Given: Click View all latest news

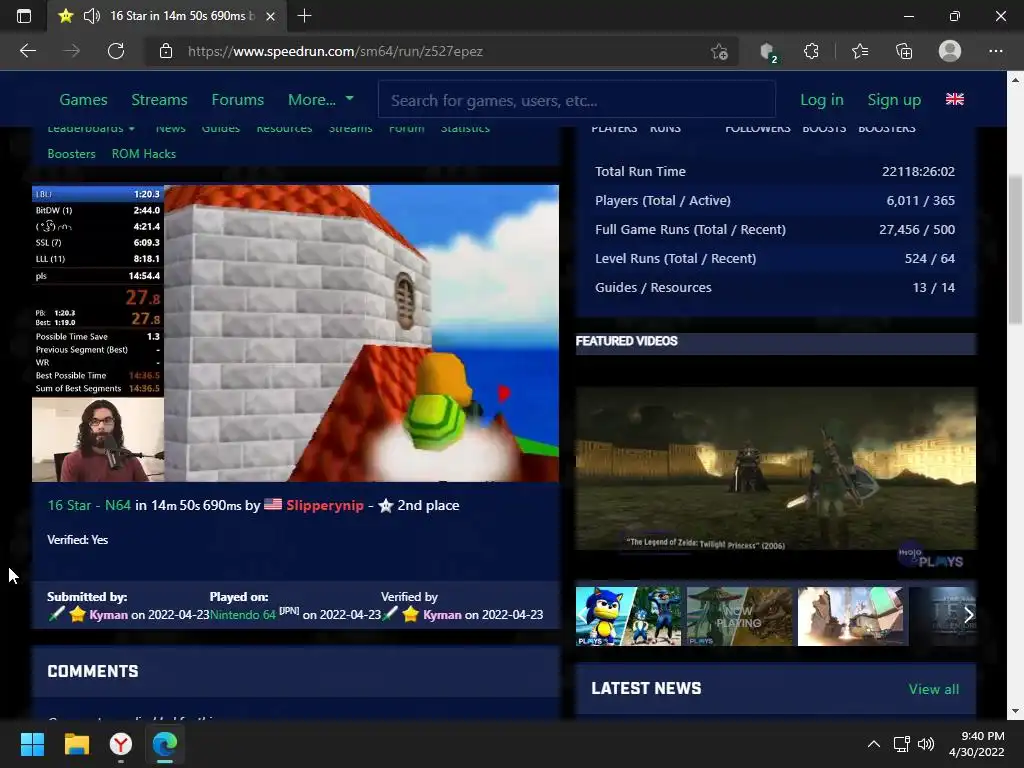Looking at the screenshot, I should coord(934,689).
